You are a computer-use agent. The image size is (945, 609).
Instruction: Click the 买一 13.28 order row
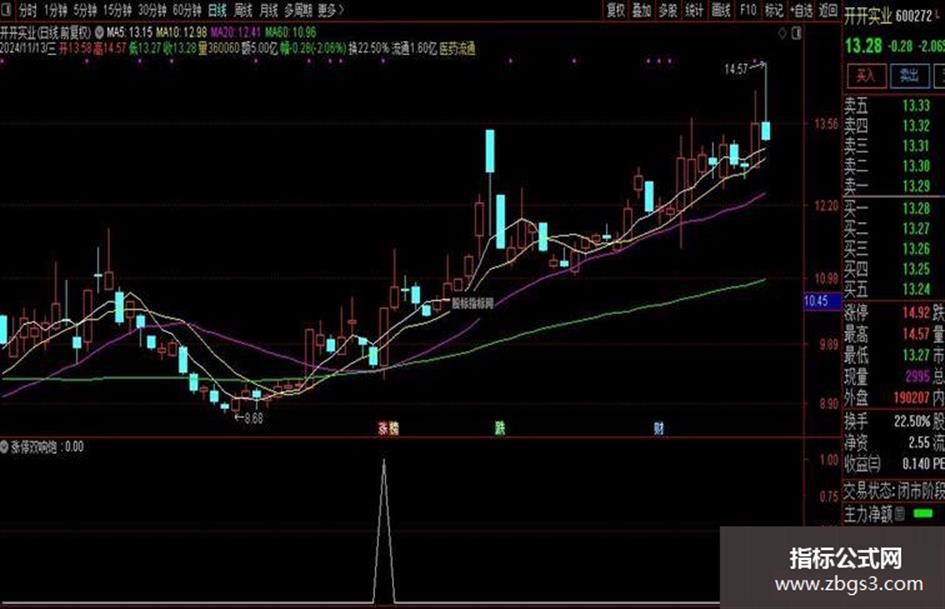[888, 209]
